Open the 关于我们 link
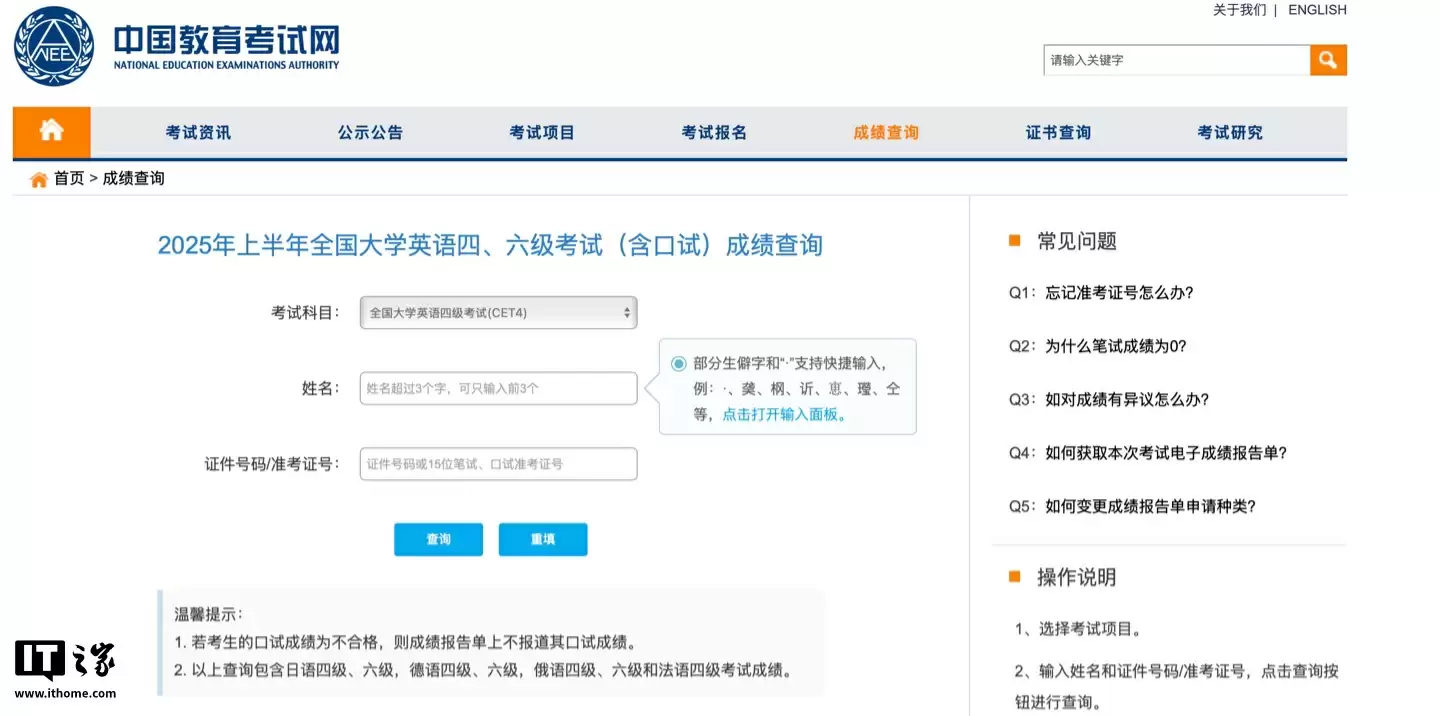 coord(1239,10)
